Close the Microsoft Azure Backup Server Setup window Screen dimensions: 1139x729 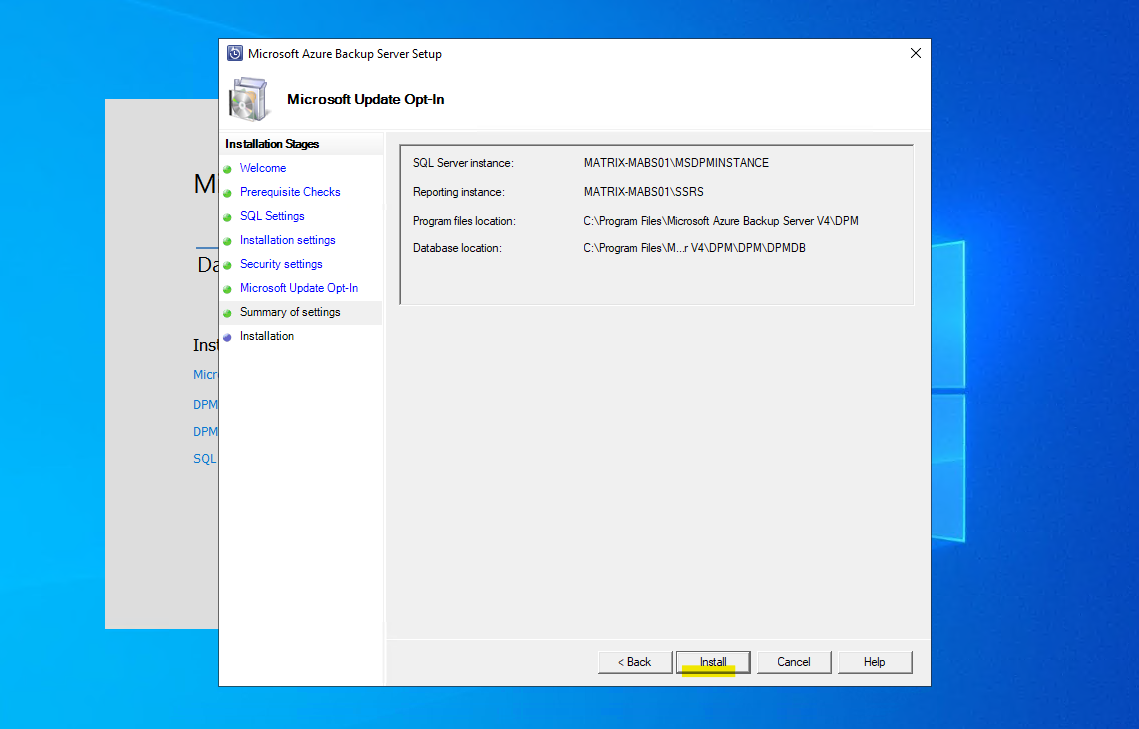click(x=915, y=53)
